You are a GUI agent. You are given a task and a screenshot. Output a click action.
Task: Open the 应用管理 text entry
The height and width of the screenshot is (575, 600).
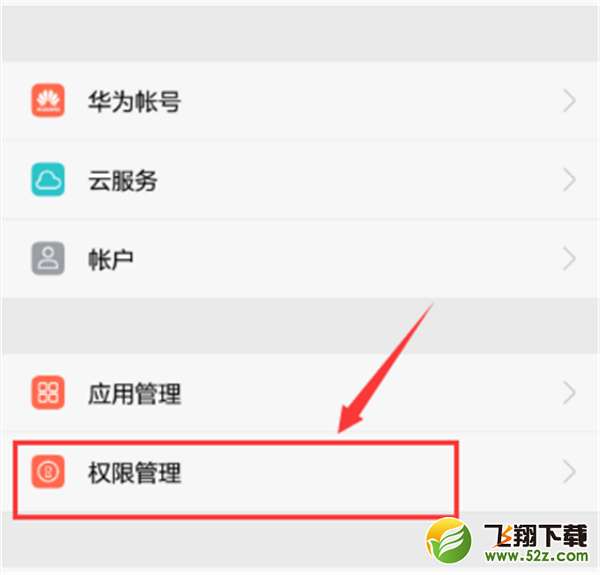(134, 393)
